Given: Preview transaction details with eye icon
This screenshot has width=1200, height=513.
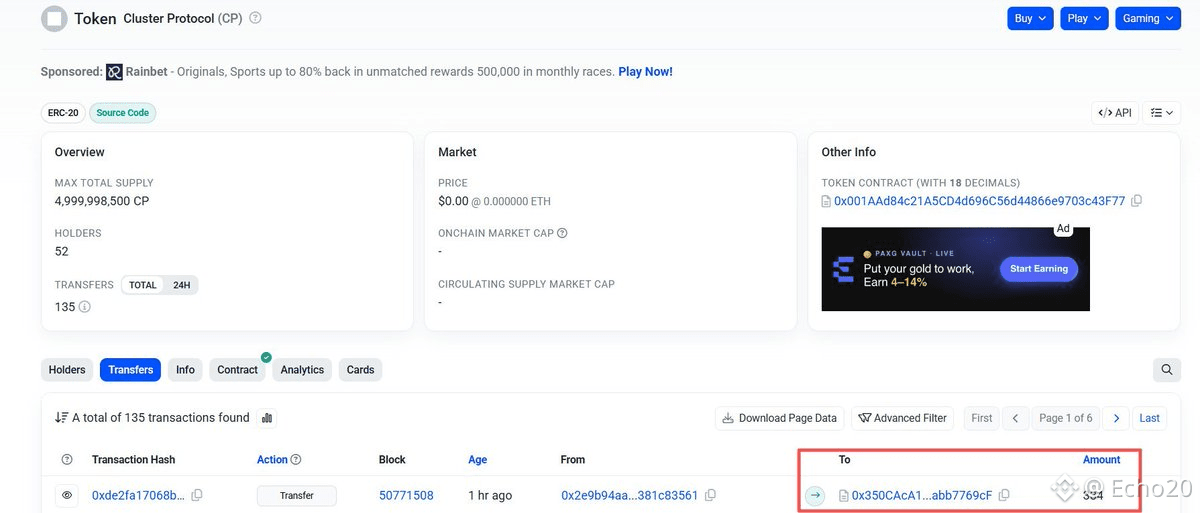Looking at the screenshot, I should click(x=67, y=495).
